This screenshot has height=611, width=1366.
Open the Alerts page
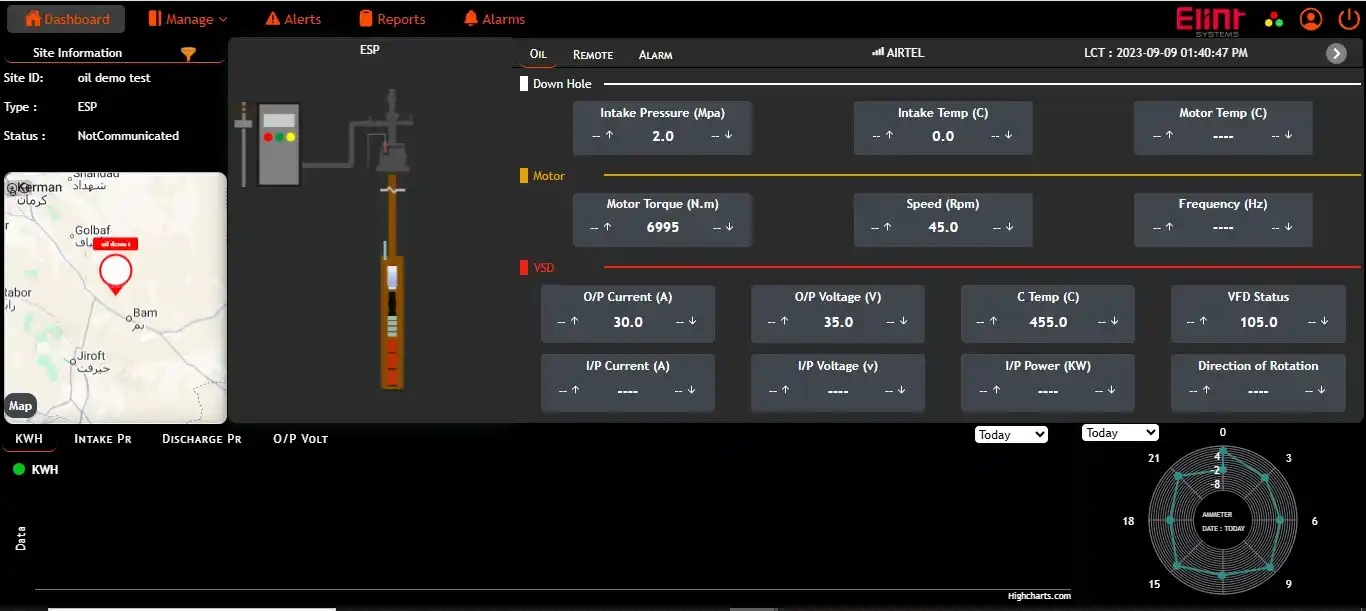click(293, 19)
